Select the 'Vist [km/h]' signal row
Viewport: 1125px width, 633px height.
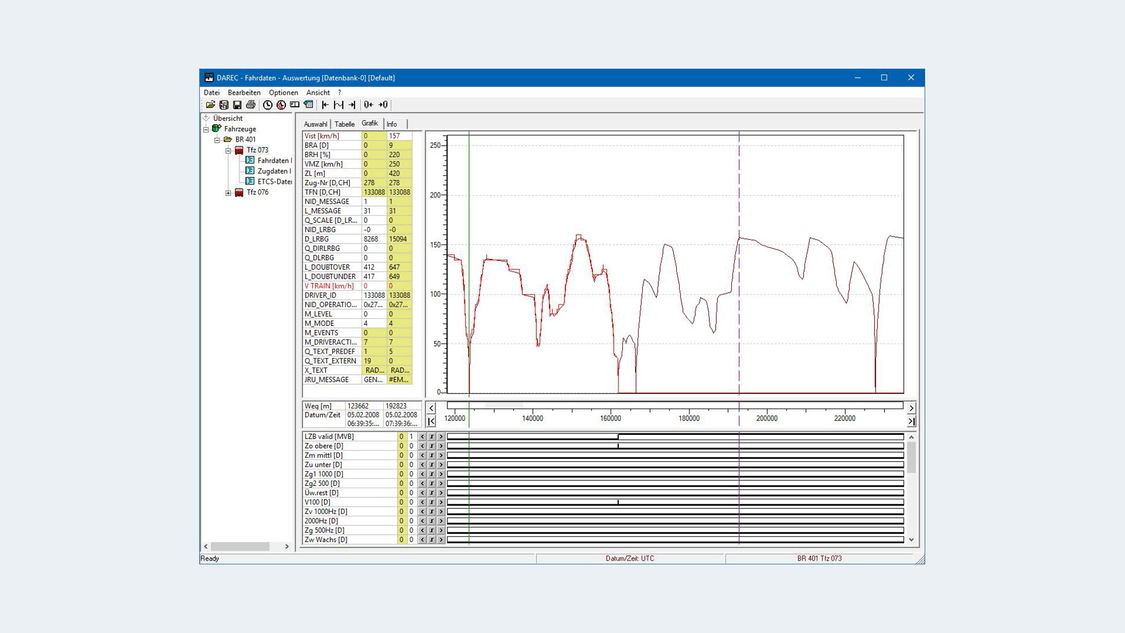(x=357, y=136)
